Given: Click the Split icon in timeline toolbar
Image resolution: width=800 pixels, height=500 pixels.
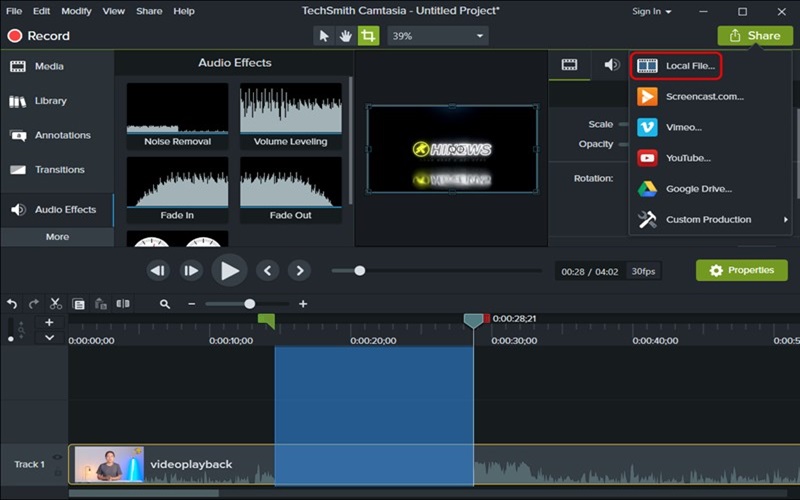Looking at the screenshot, I should pyautogui.click(x=123, y=304).
